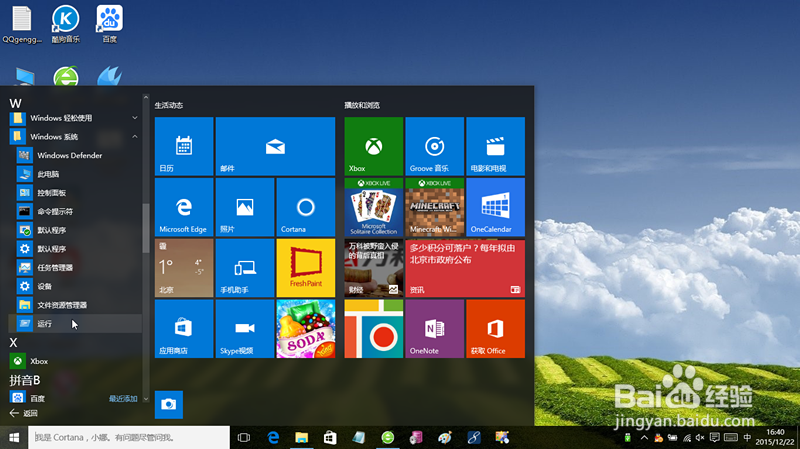Open 任务管理器 in the app list

[x=74, y=267]
